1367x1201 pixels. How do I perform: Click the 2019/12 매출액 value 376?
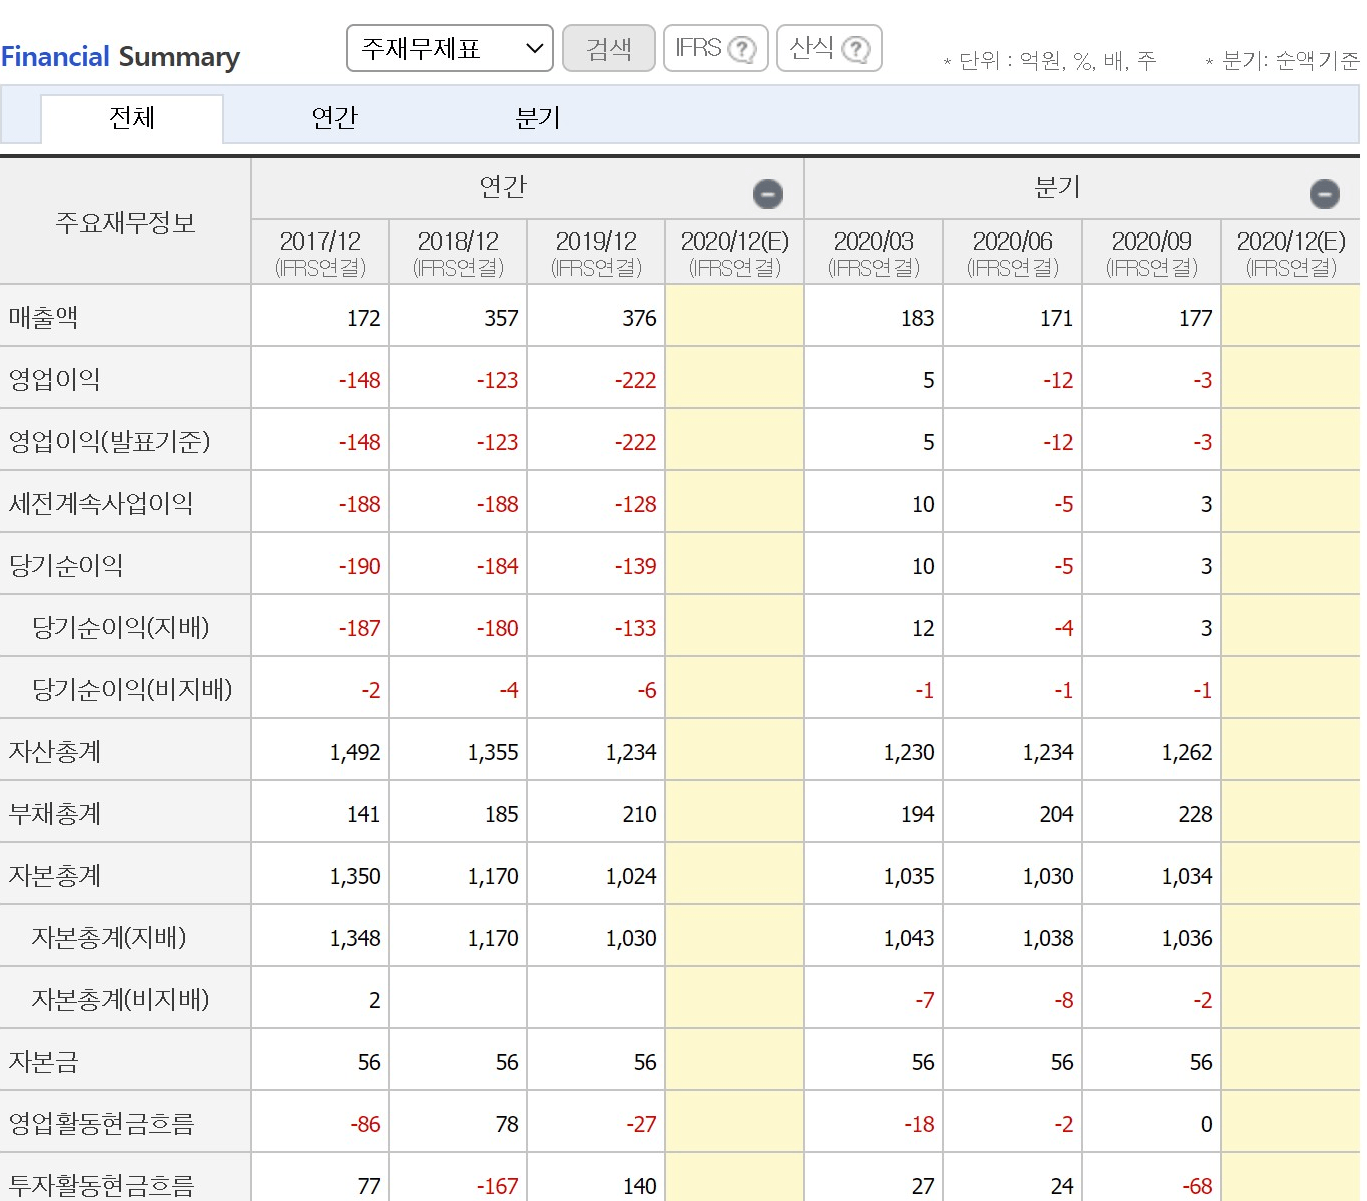638,318
